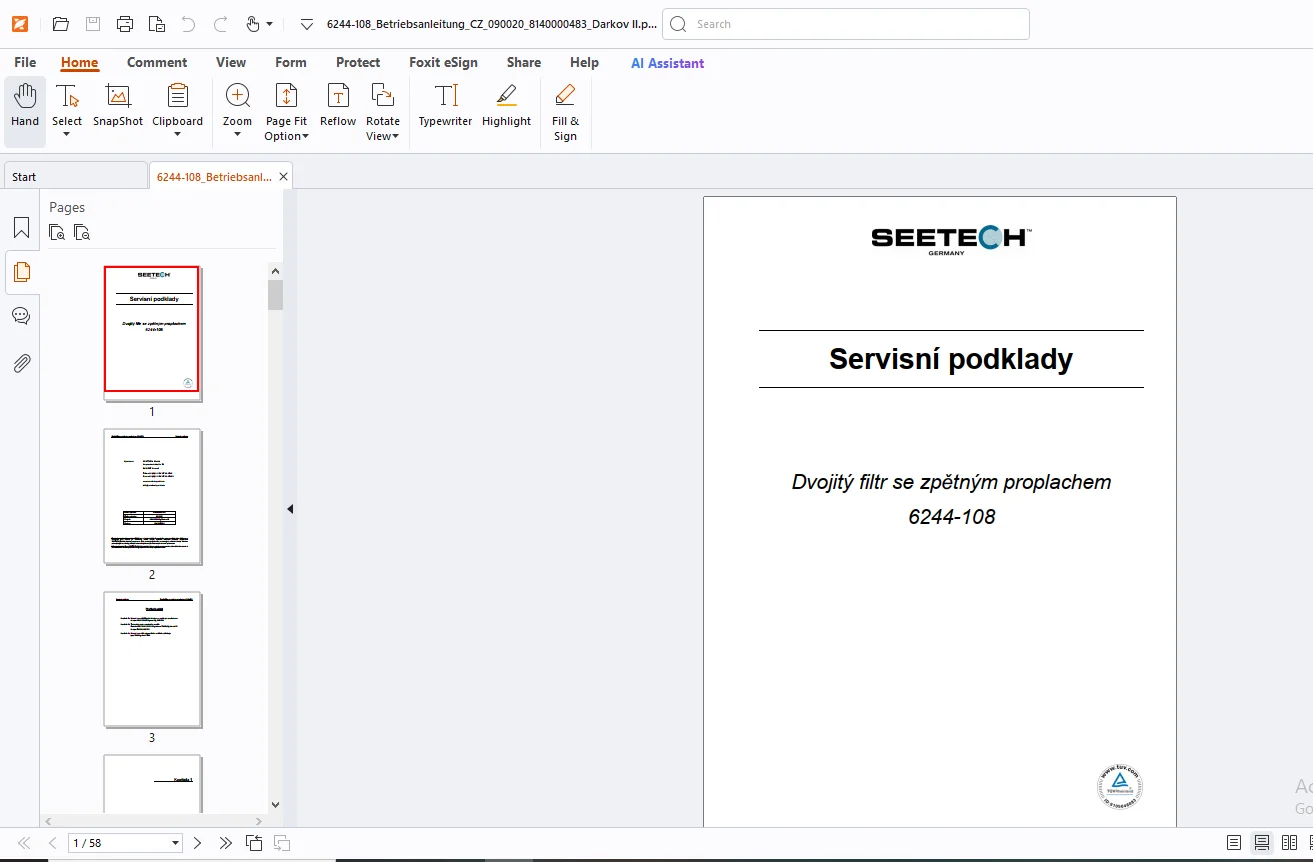Open the Select tool dropdown arrow

(x=67, y=135)
